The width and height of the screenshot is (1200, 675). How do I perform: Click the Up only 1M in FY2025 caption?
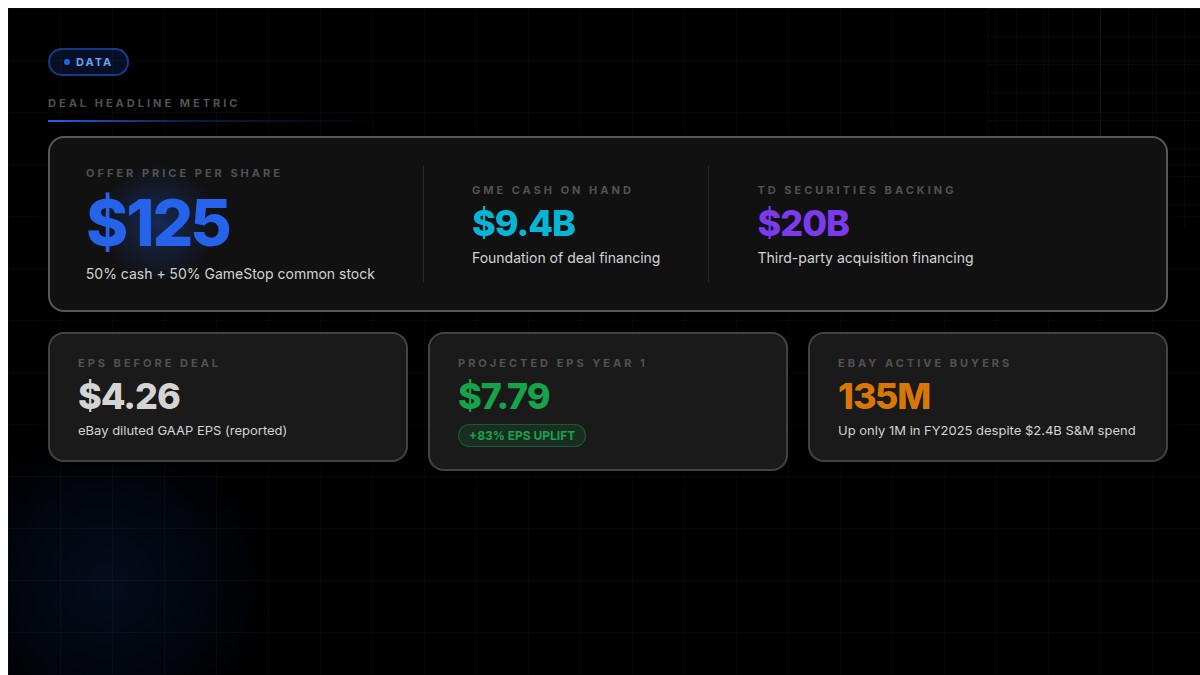click(987, 431)
